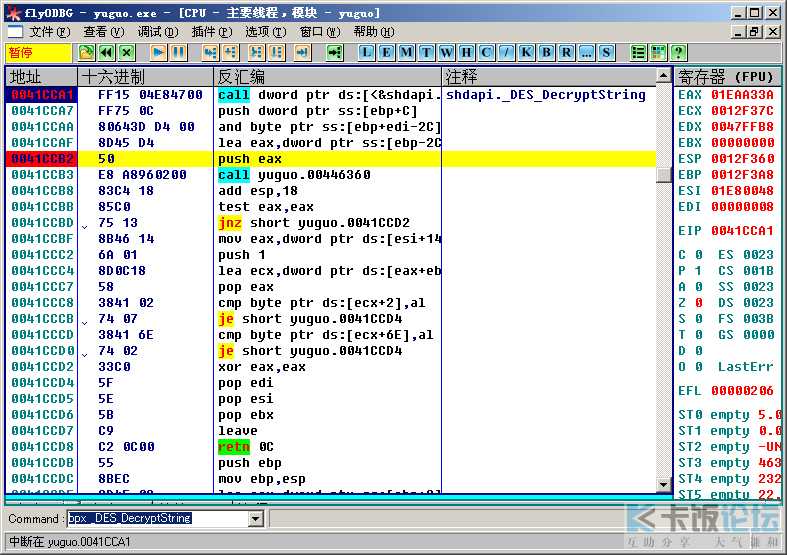
Task: Open the 插件(P) menu
Action: pos(211,32)
